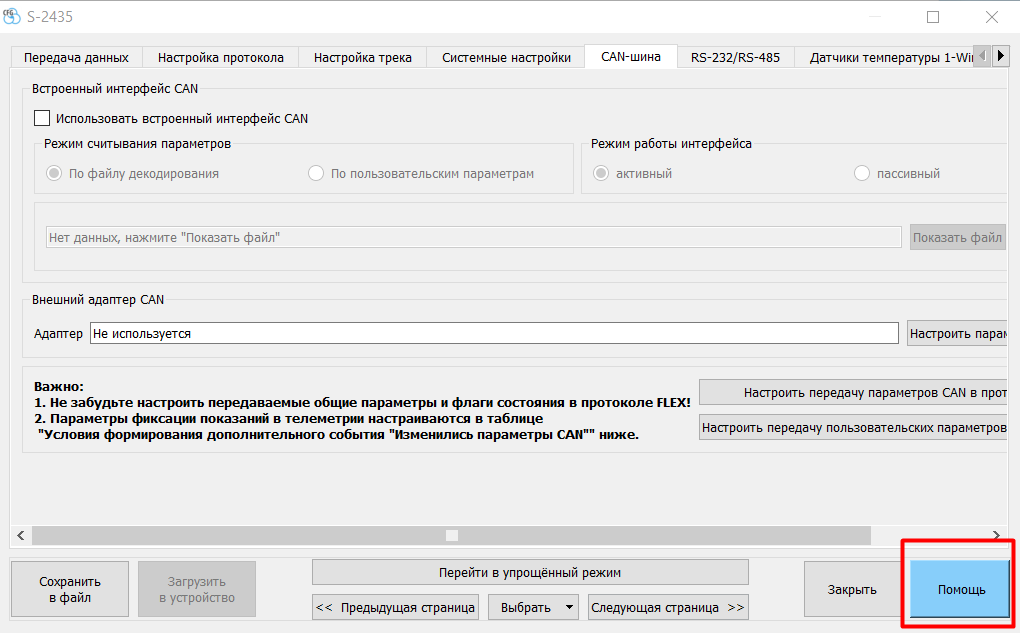This screenshot has width=1020, height=633.
Task: Select the "По пользовательским параметрам" radio option
Action: point(316,173)
